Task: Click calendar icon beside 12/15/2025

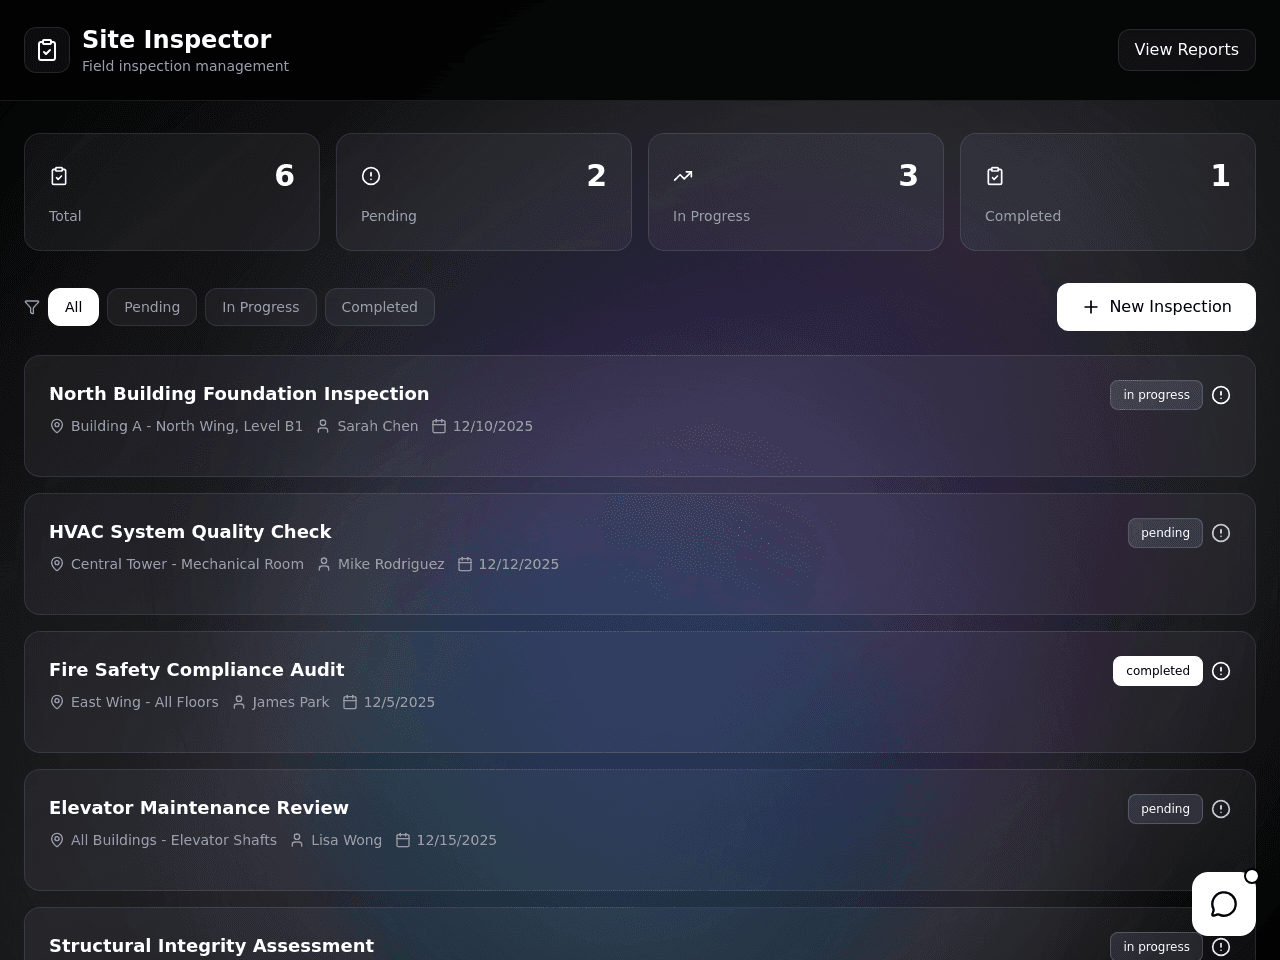Action: coord(403,840)
